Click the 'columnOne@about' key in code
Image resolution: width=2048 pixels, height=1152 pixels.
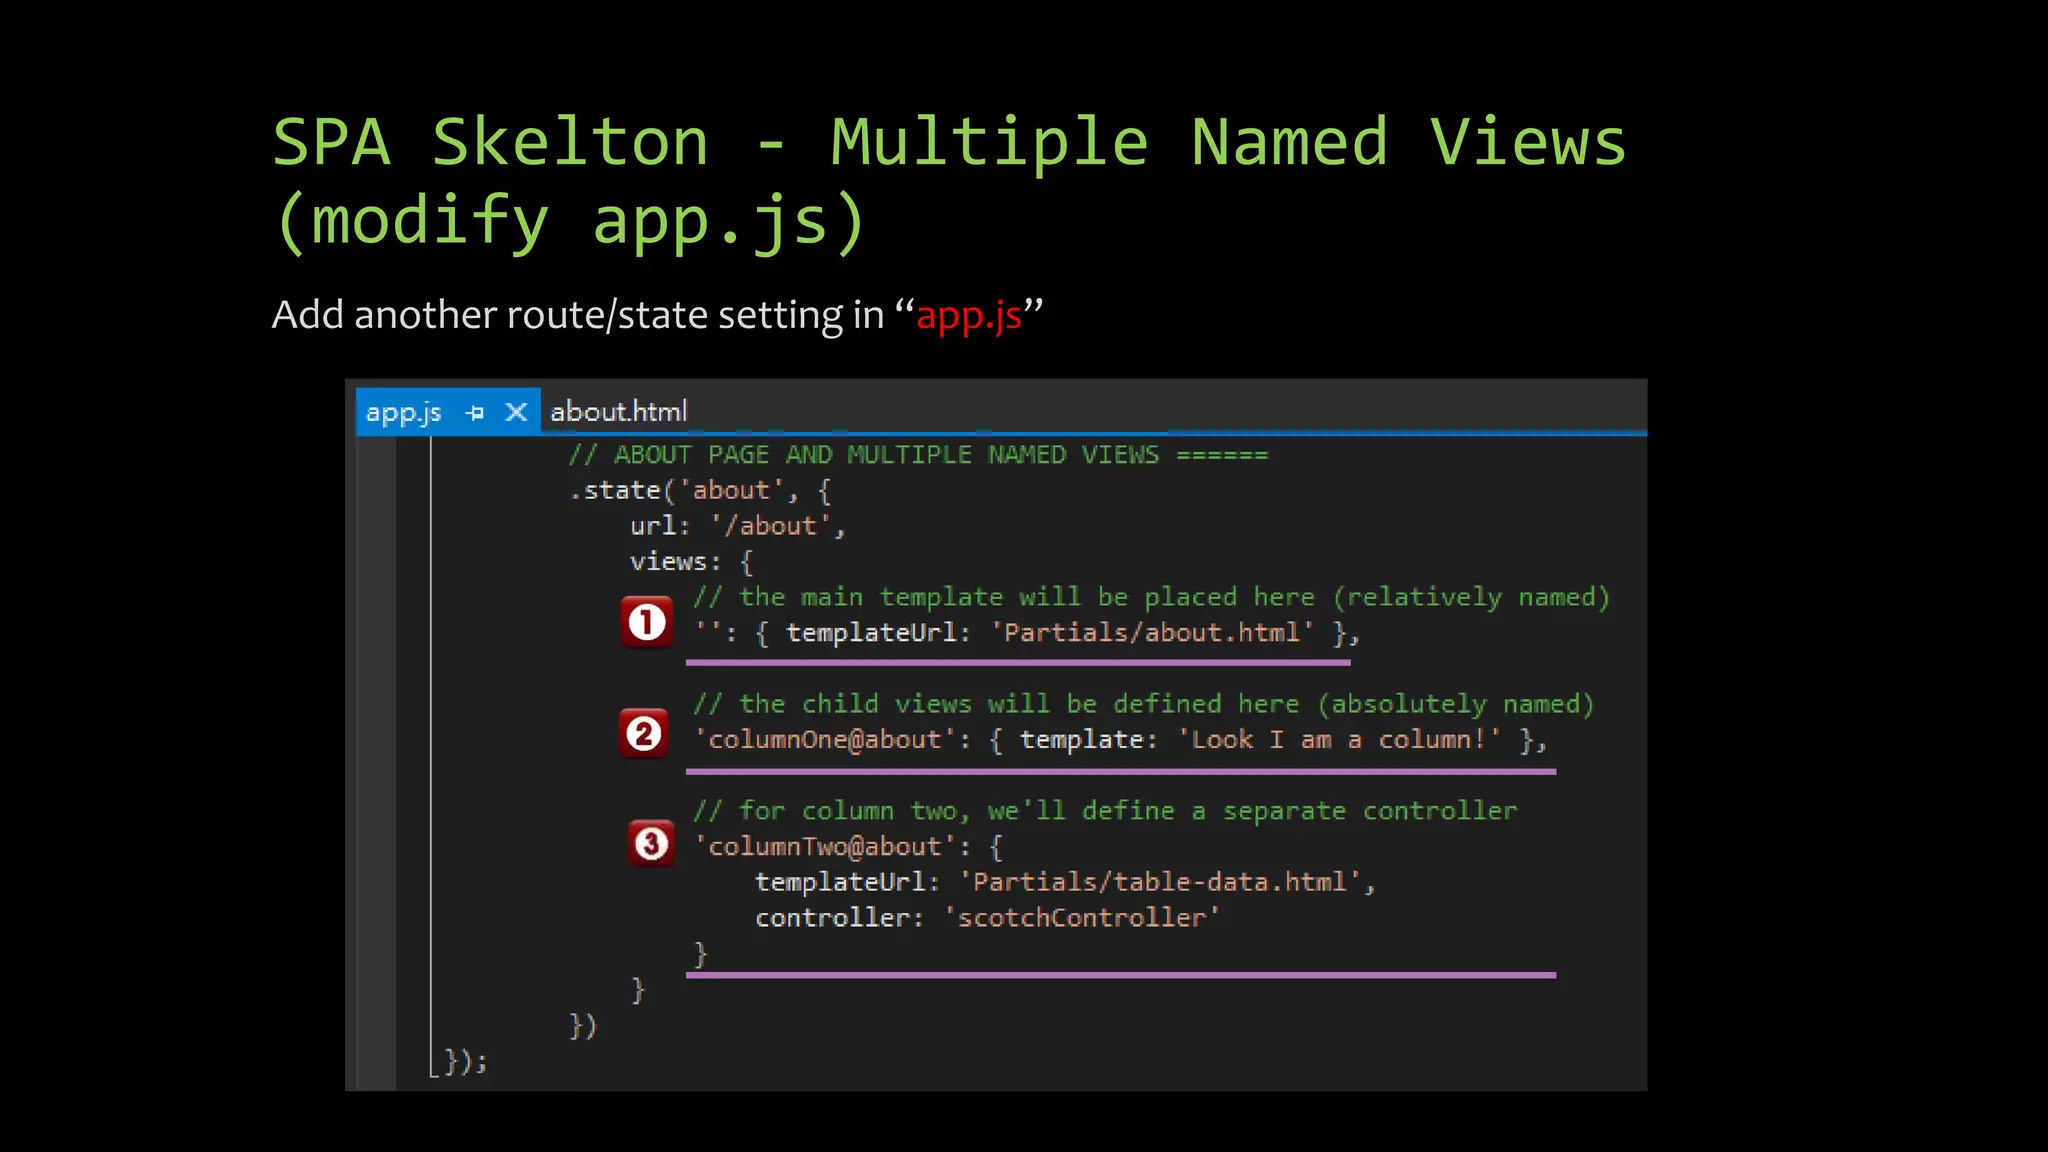tap(825, 740)
